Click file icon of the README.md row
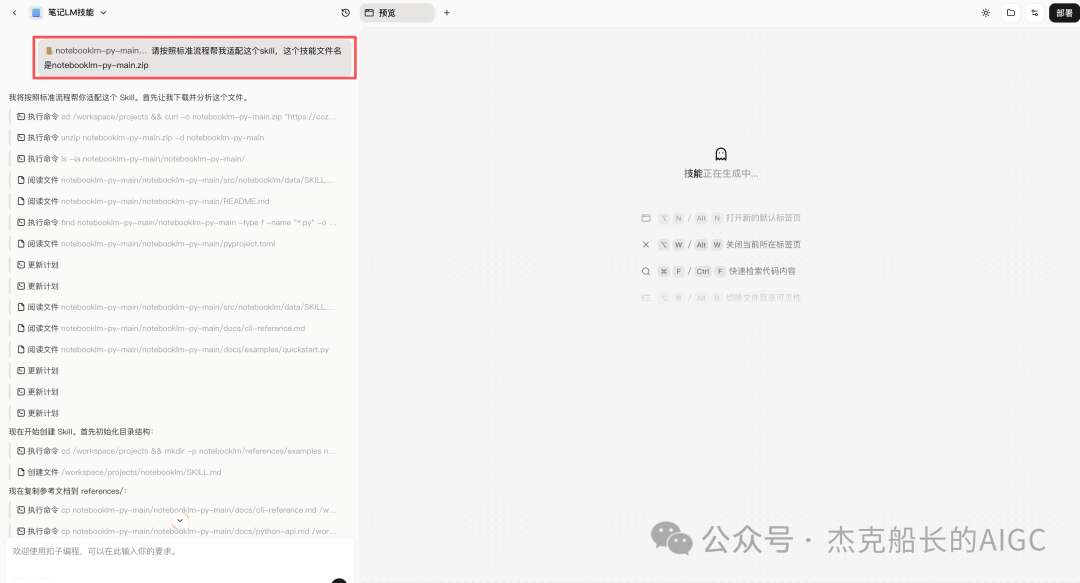 pos(21,201)
